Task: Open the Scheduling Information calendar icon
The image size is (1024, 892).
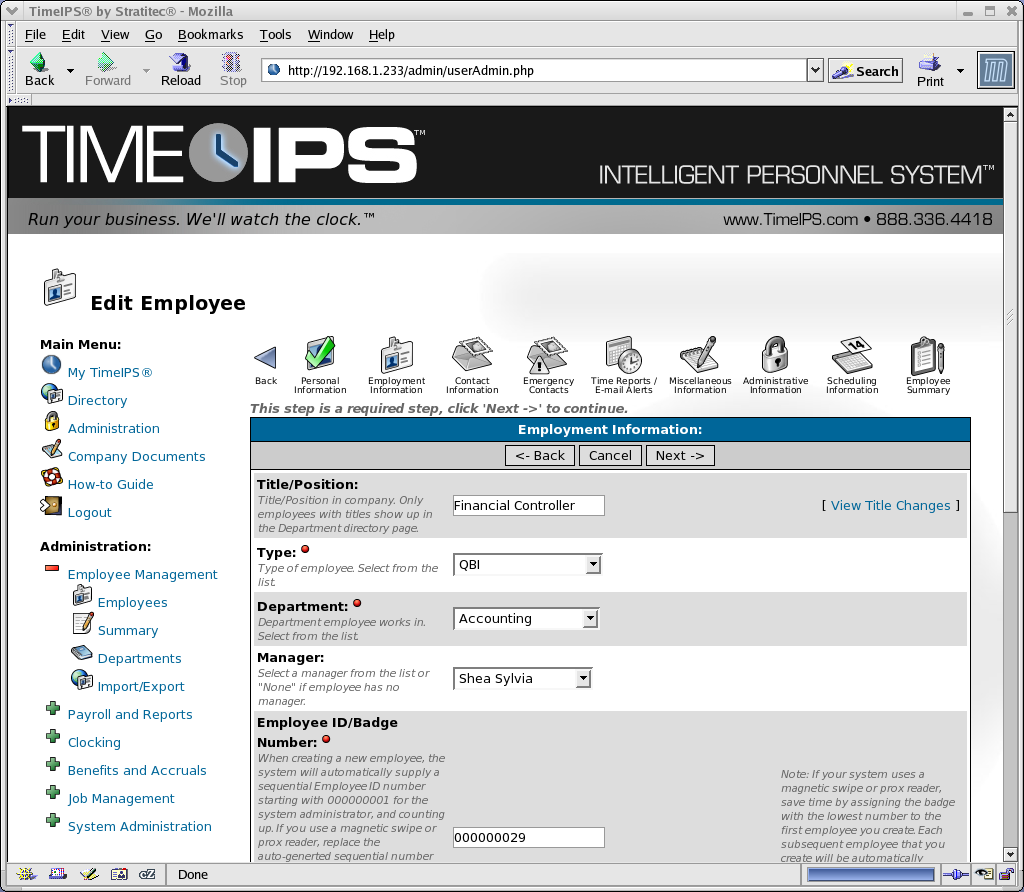Action: [x=852, y=353]
